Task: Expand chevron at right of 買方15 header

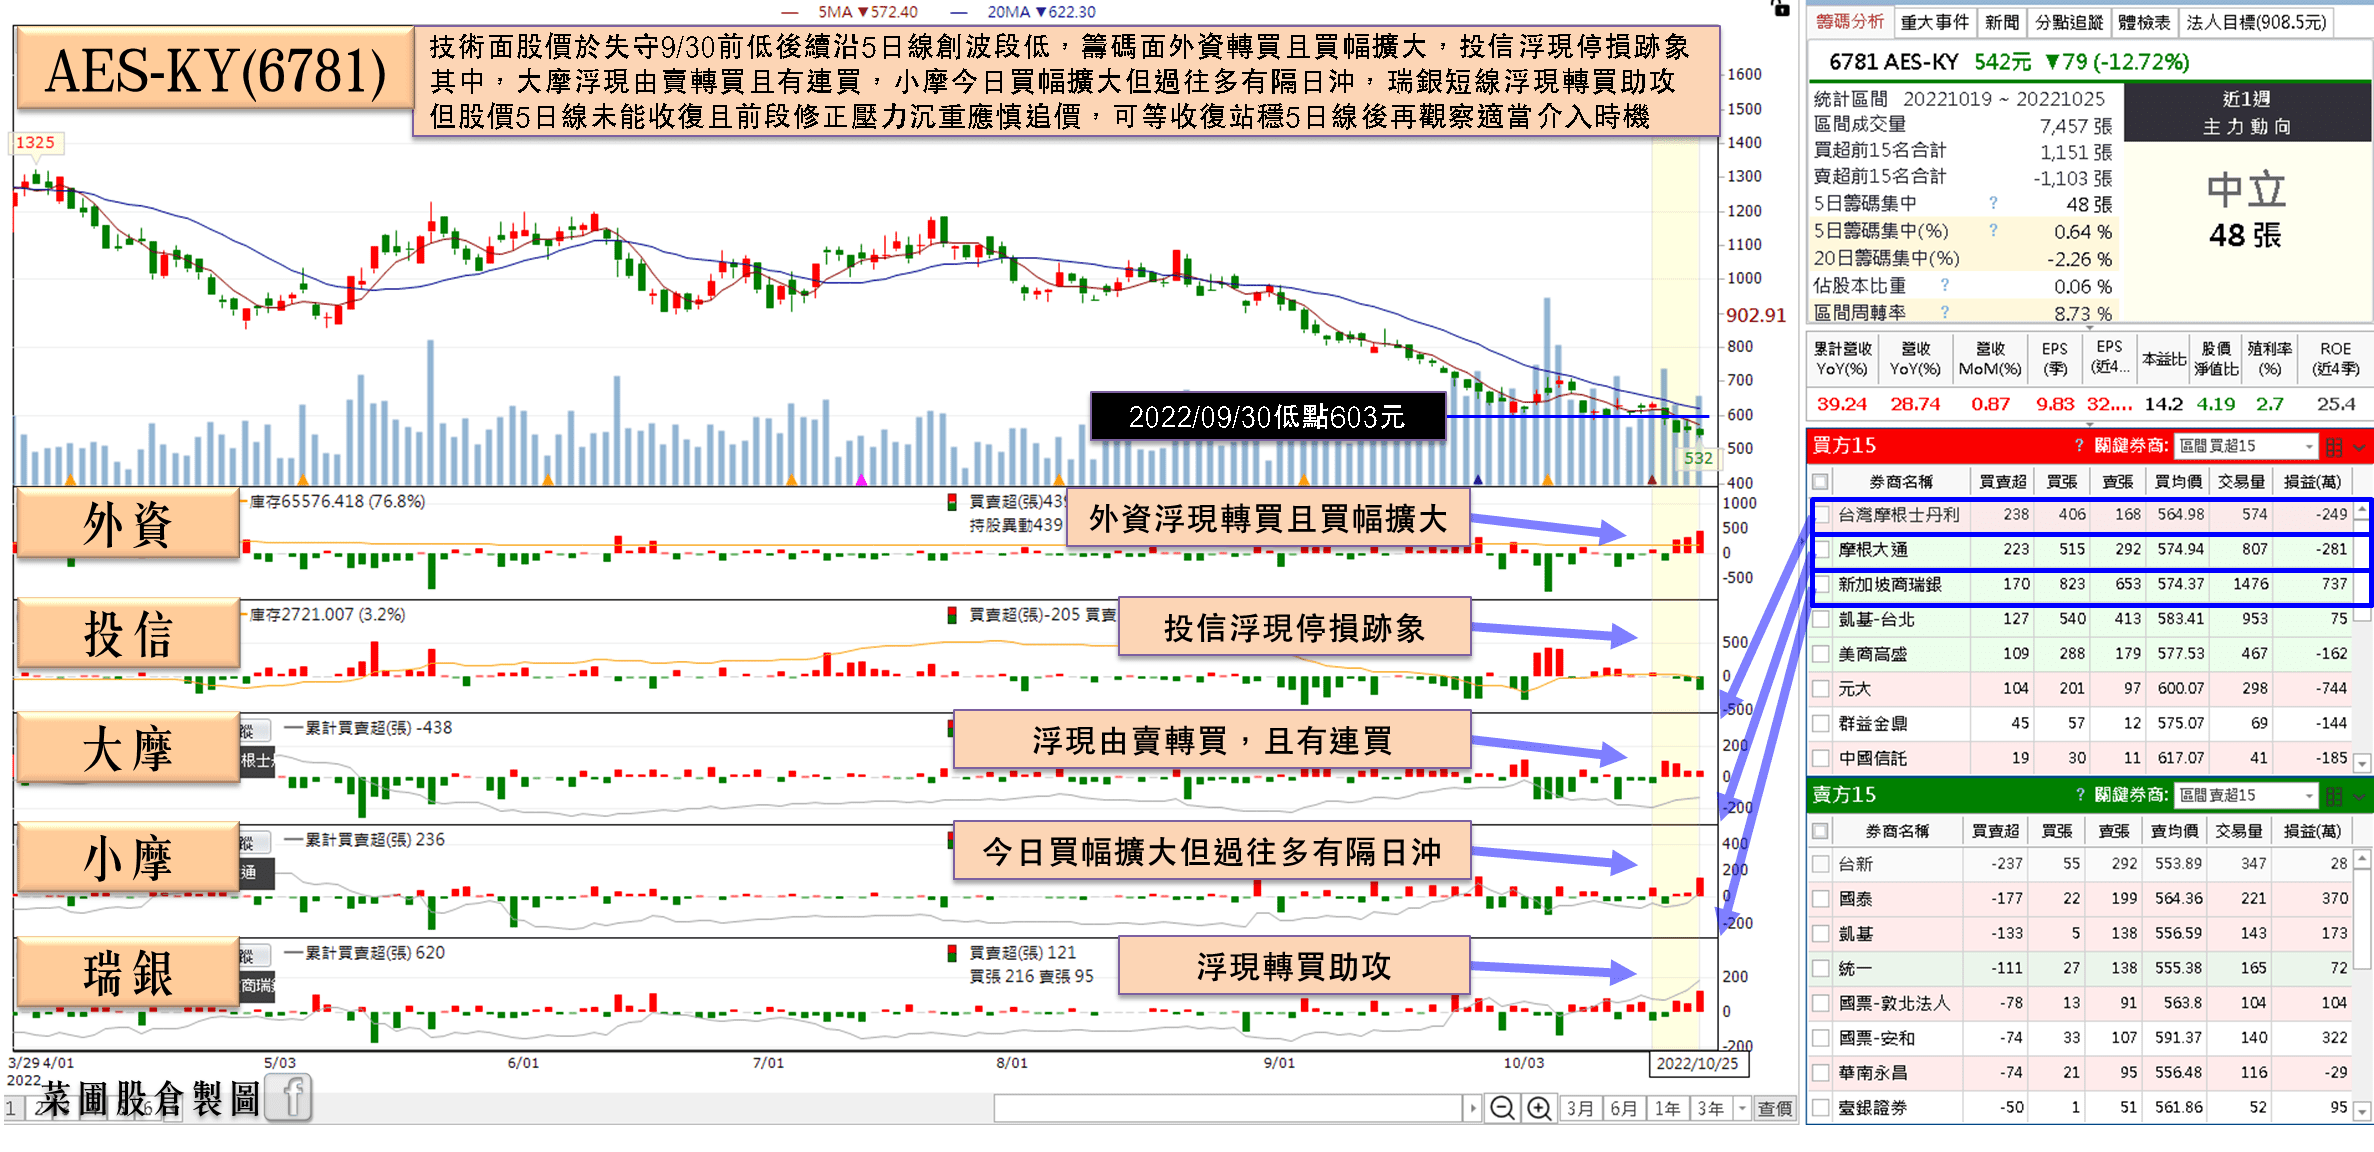Action: [x=2360, y=447]
